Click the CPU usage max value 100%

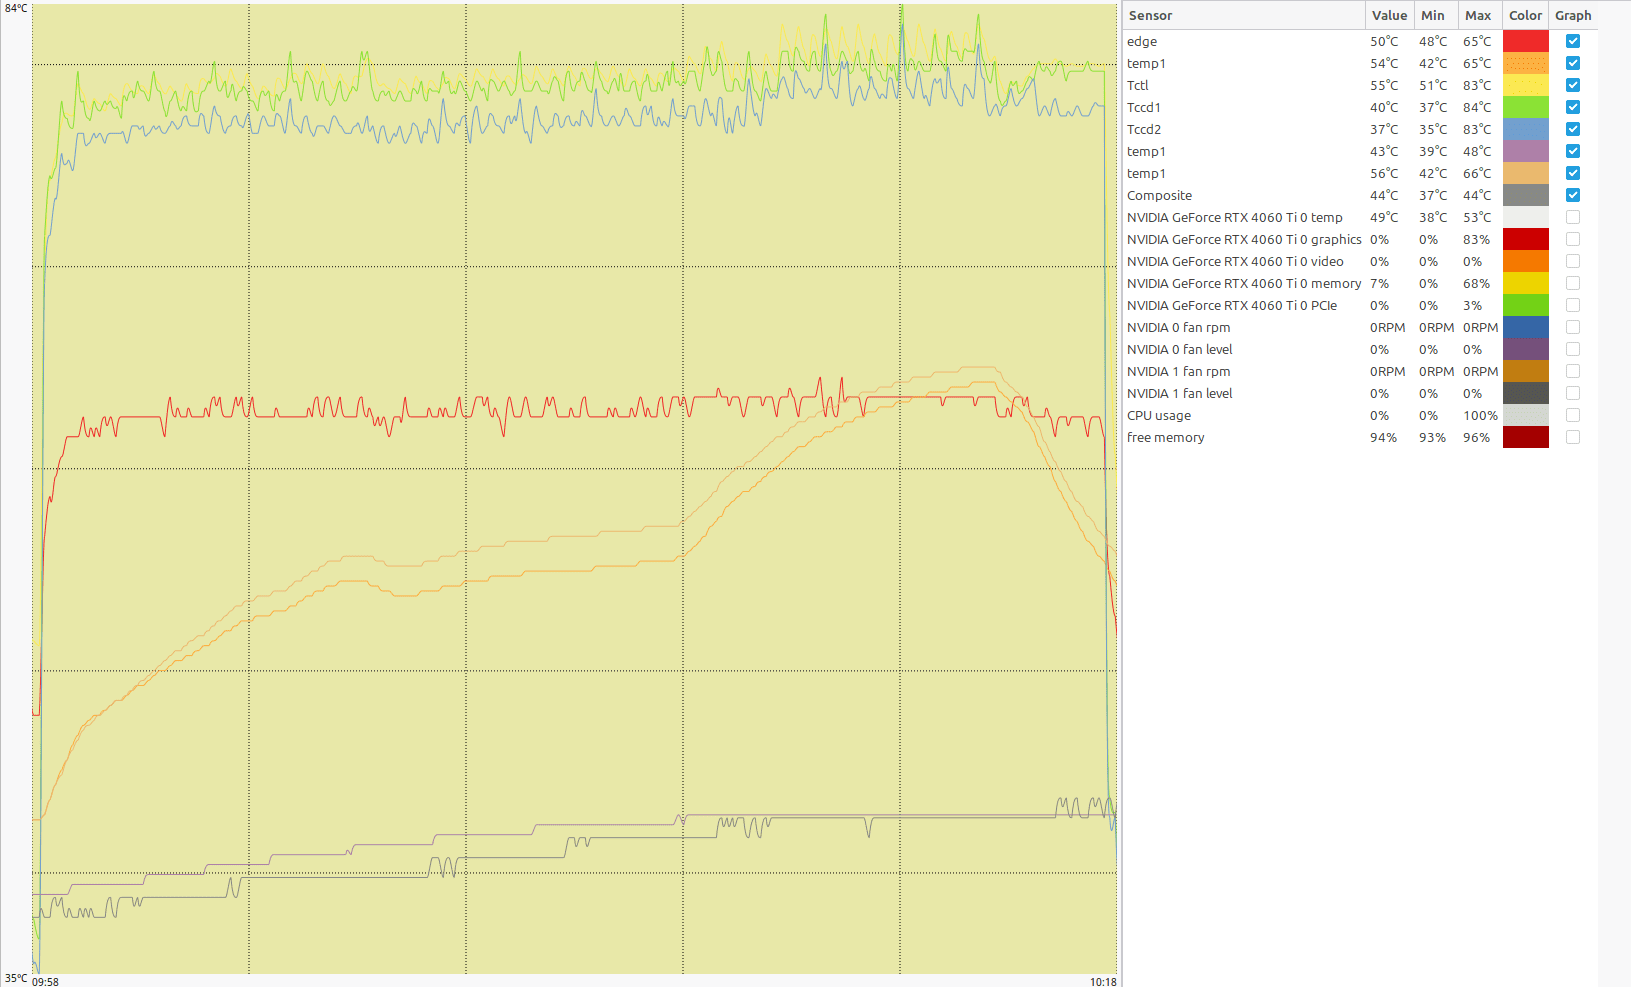pos(1480,415)
